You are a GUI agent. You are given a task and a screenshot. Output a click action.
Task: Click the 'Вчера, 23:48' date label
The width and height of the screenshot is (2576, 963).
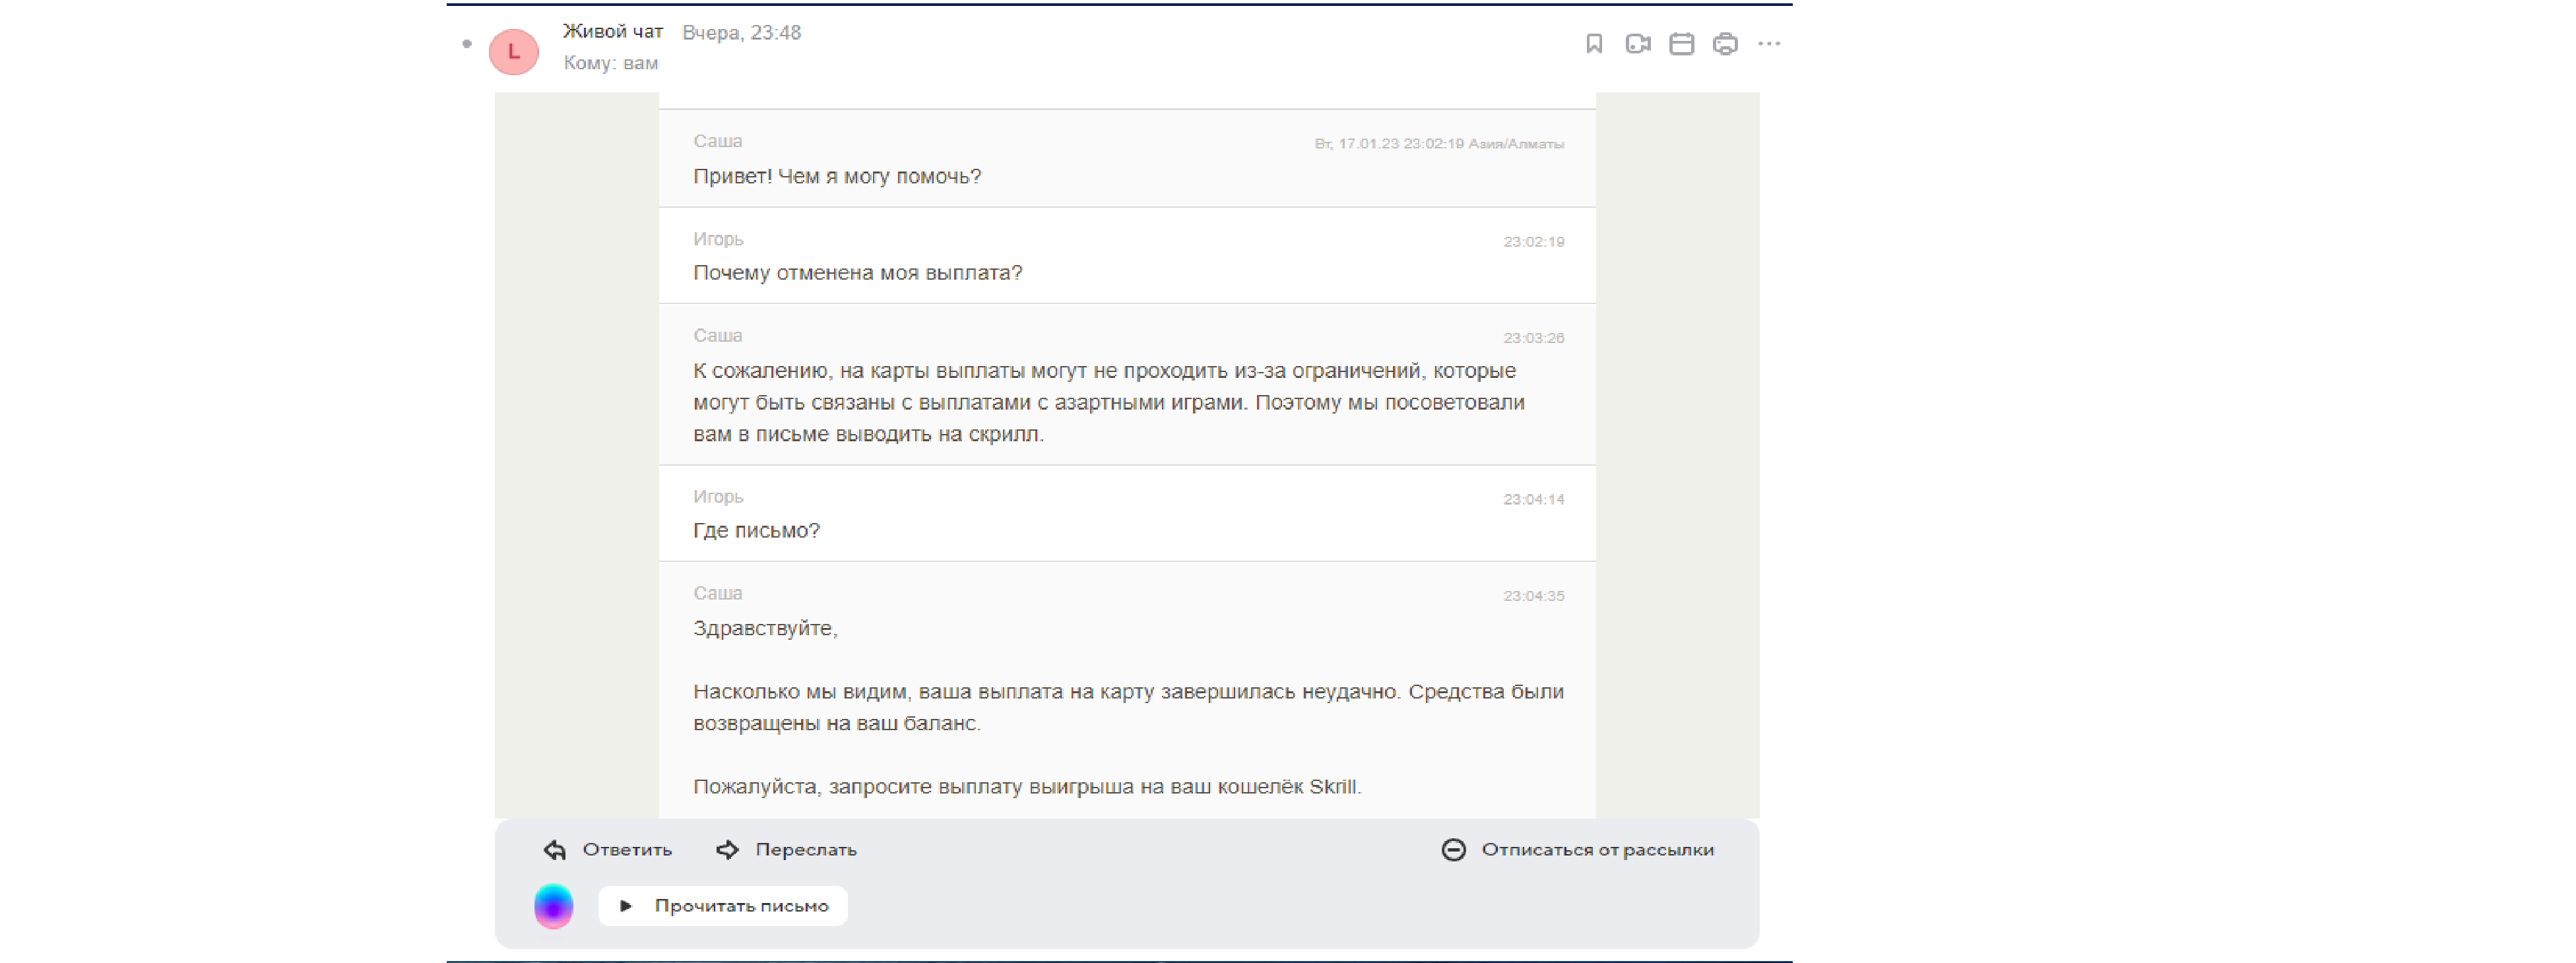point(741,33)
